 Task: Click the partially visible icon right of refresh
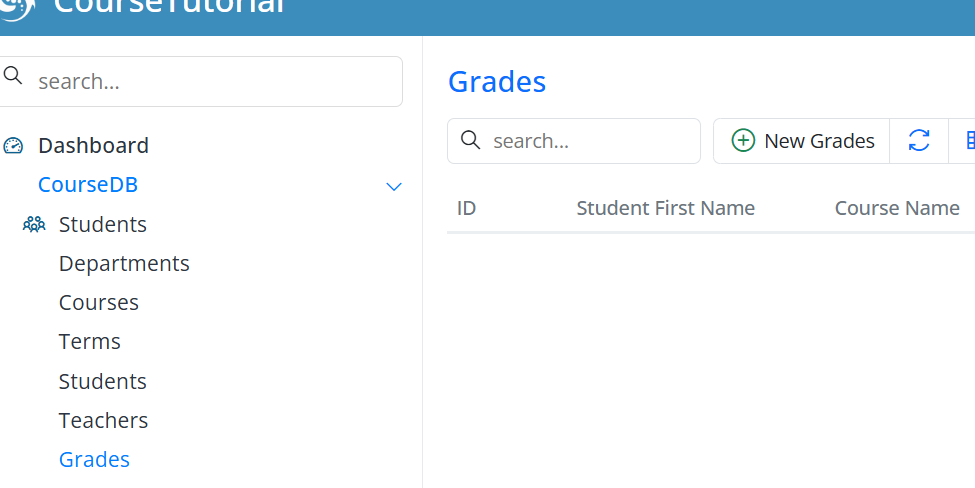(x=968, y=141)
